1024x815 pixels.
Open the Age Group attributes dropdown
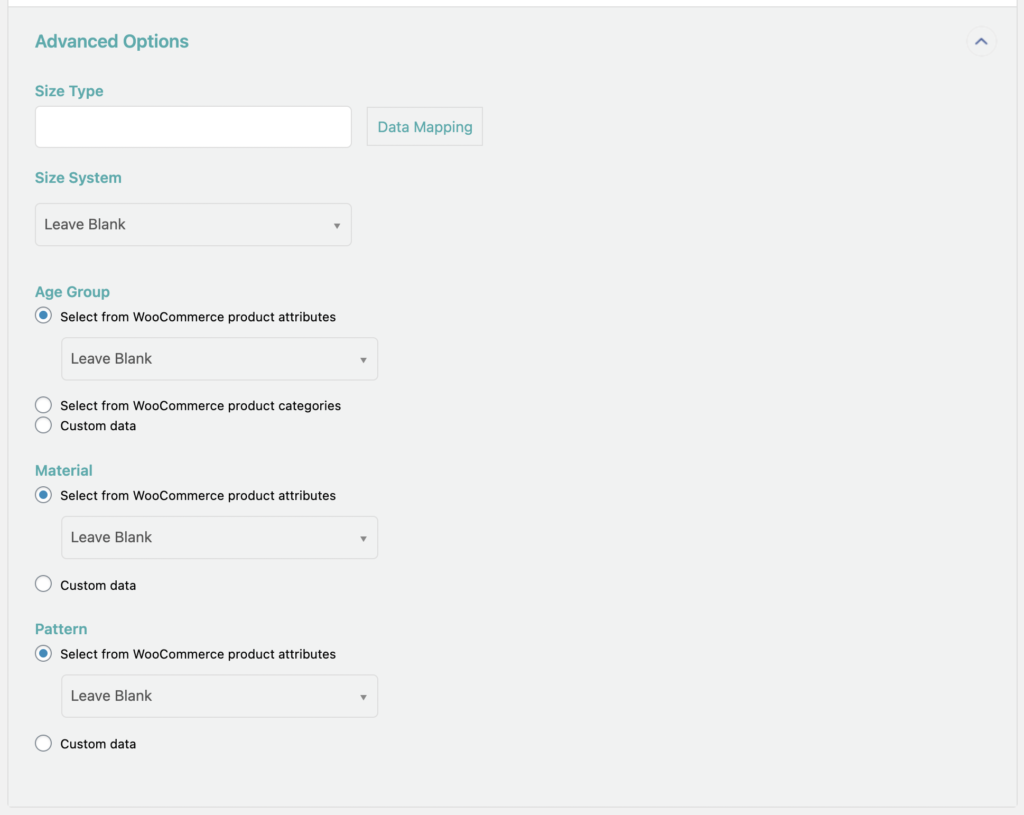219,358
